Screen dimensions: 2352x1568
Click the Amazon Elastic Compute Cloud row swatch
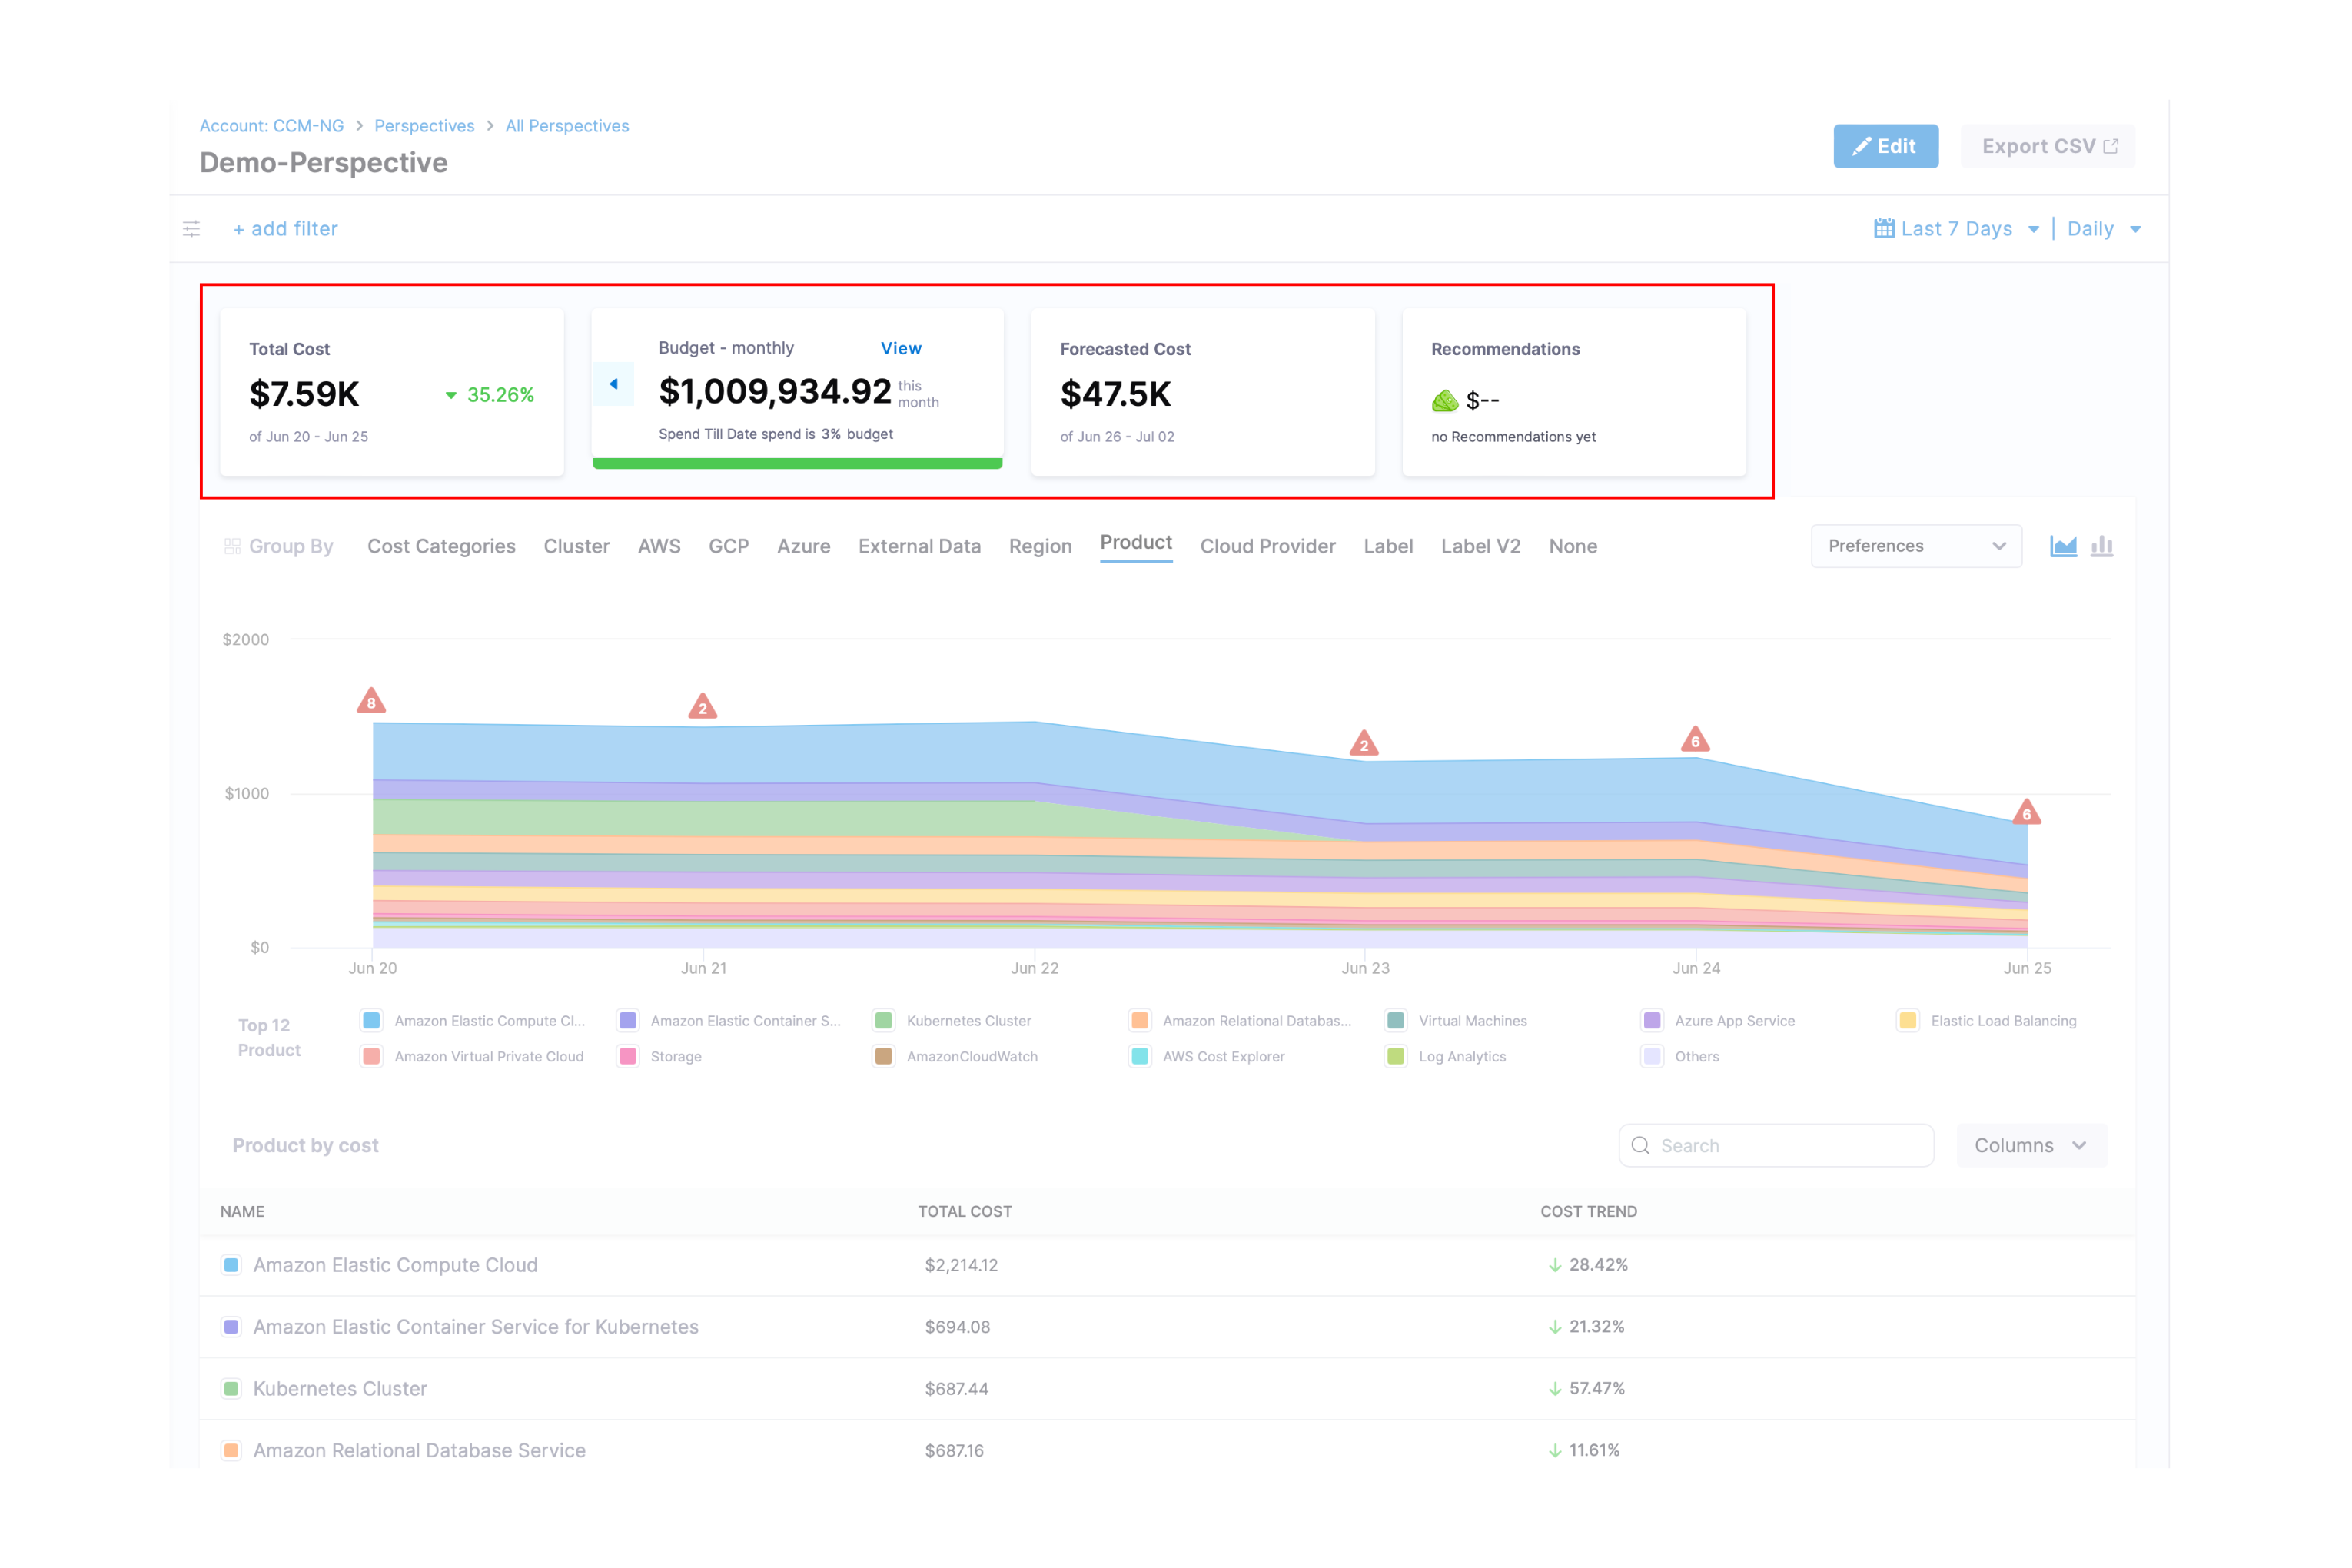(x=231, y=1265)
